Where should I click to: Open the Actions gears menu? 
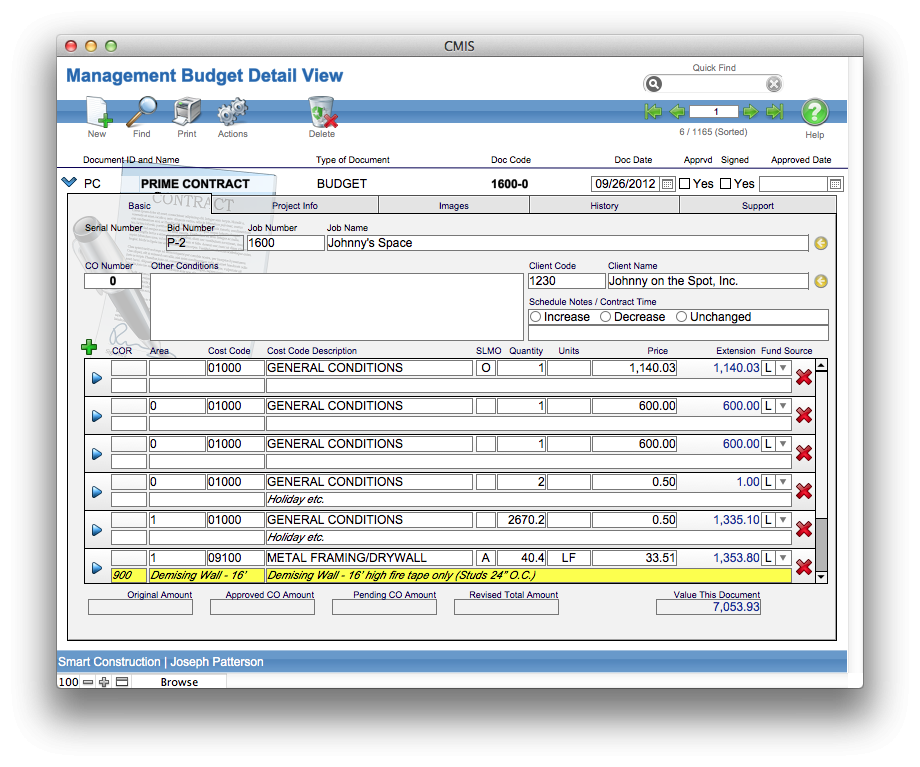coord(231,113)
